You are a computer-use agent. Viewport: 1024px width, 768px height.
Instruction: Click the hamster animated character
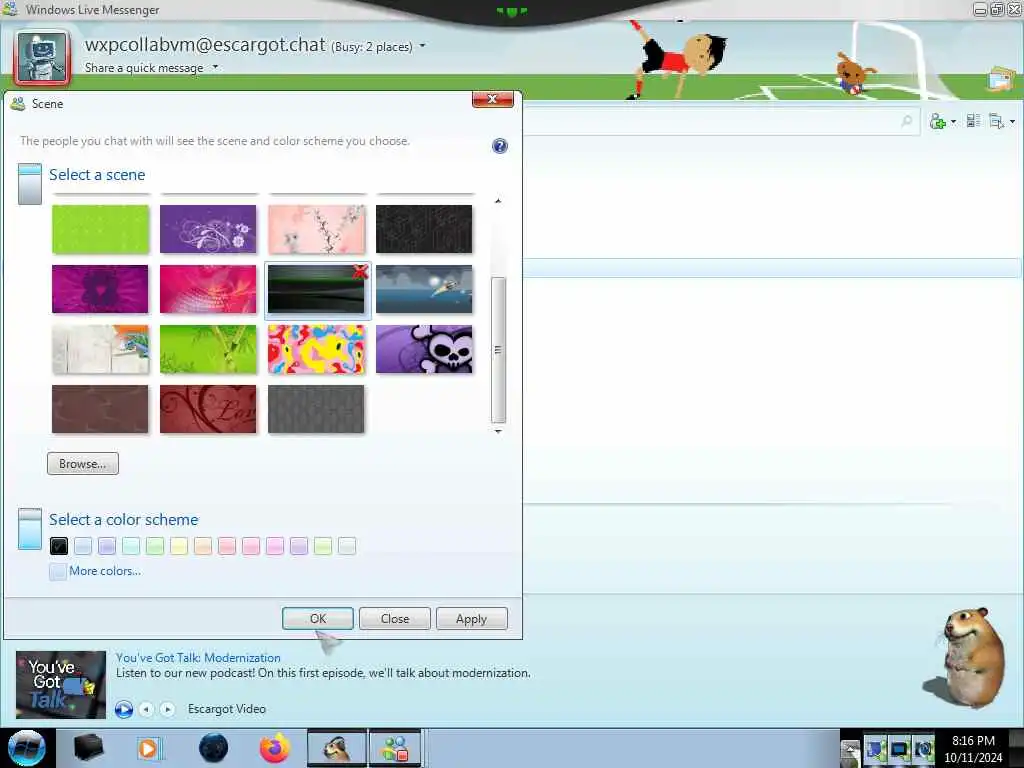tap(965, 657)
